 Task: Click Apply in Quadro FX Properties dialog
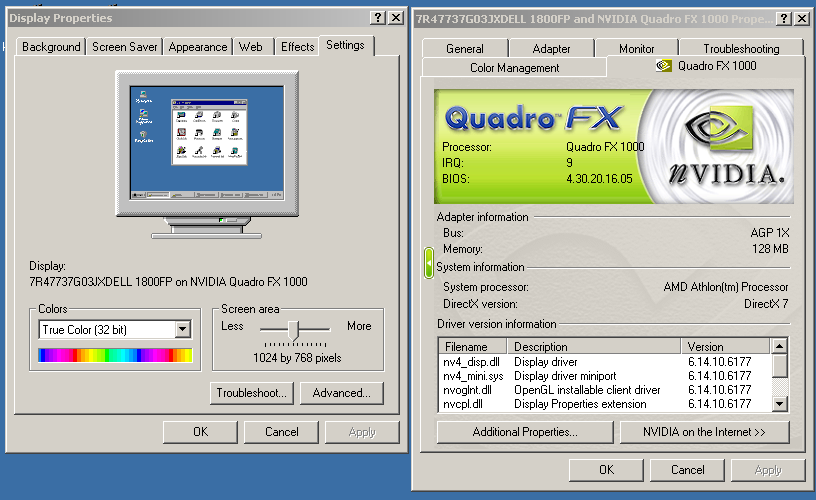pos(768,470)
